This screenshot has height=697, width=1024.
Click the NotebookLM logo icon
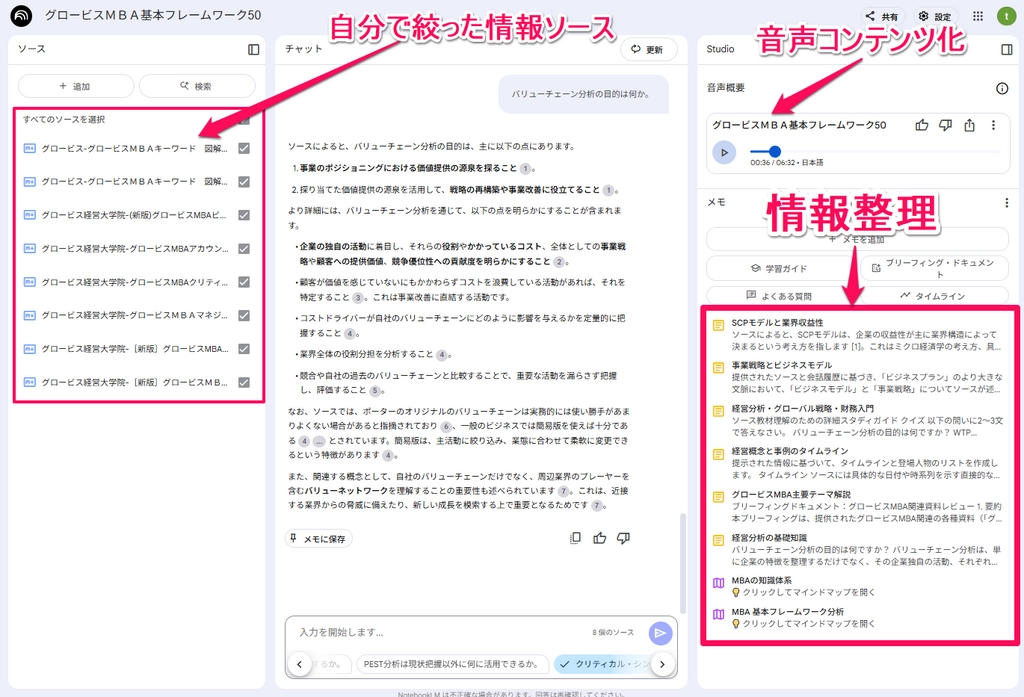pyautogui.click(x=21, y=16)
